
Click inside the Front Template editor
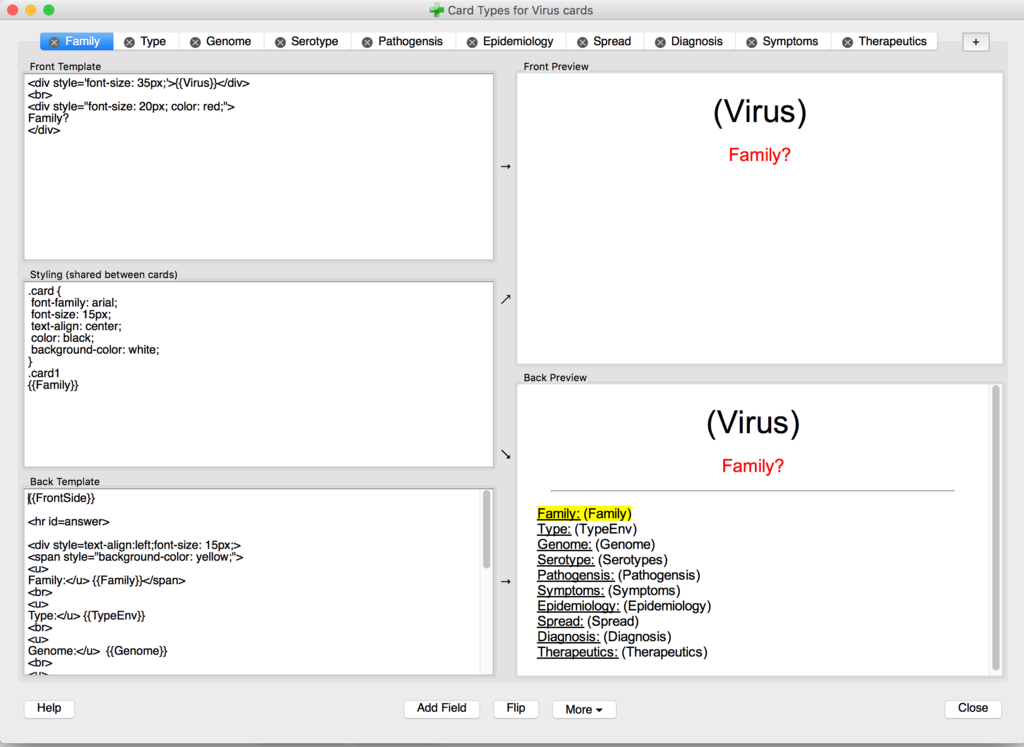click(x=258, y=190)
